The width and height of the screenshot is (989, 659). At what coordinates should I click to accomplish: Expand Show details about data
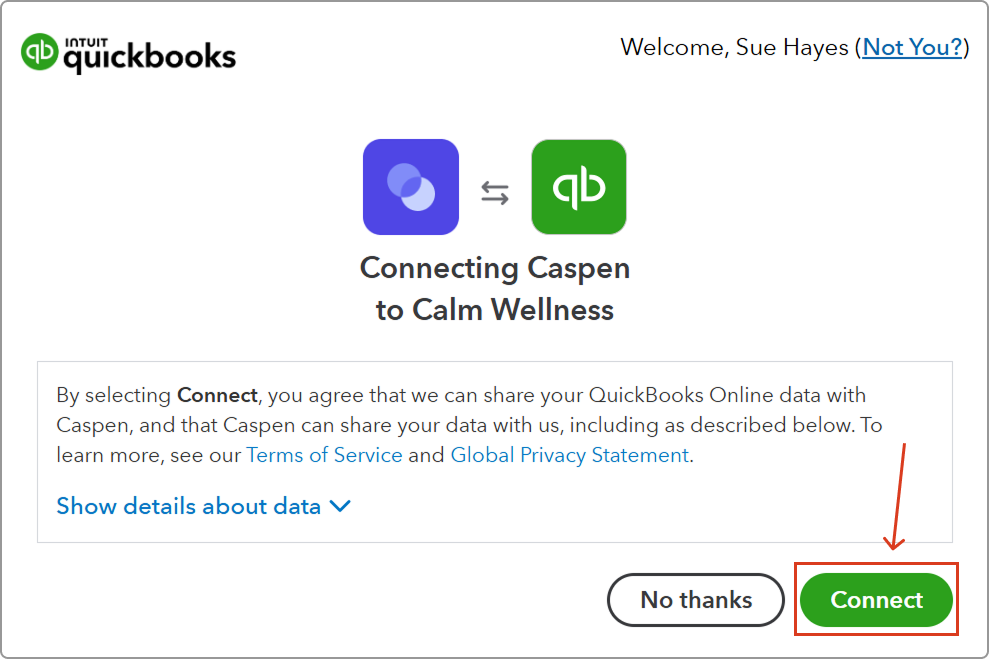pos(189,506)
